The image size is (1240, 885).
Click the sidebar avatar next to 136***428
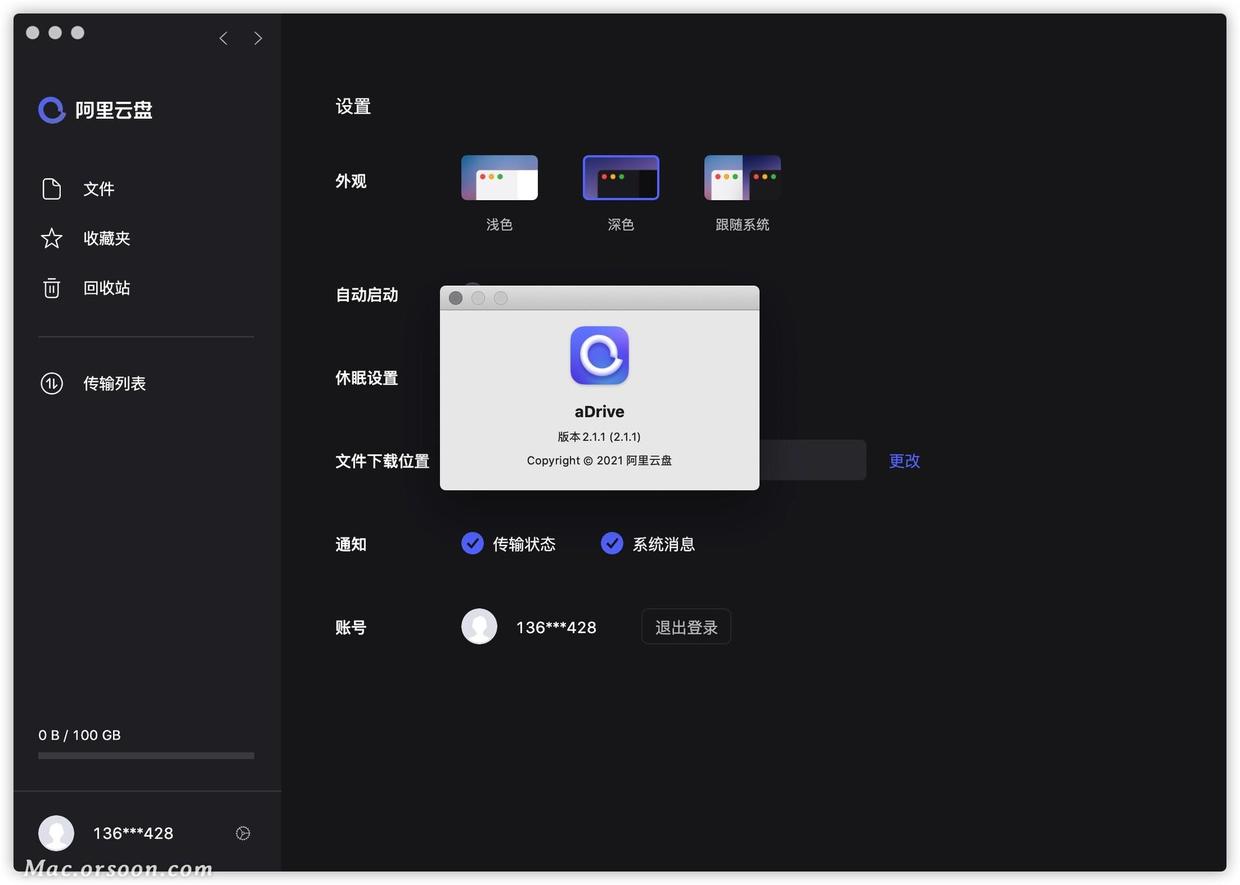pos(56,833)
